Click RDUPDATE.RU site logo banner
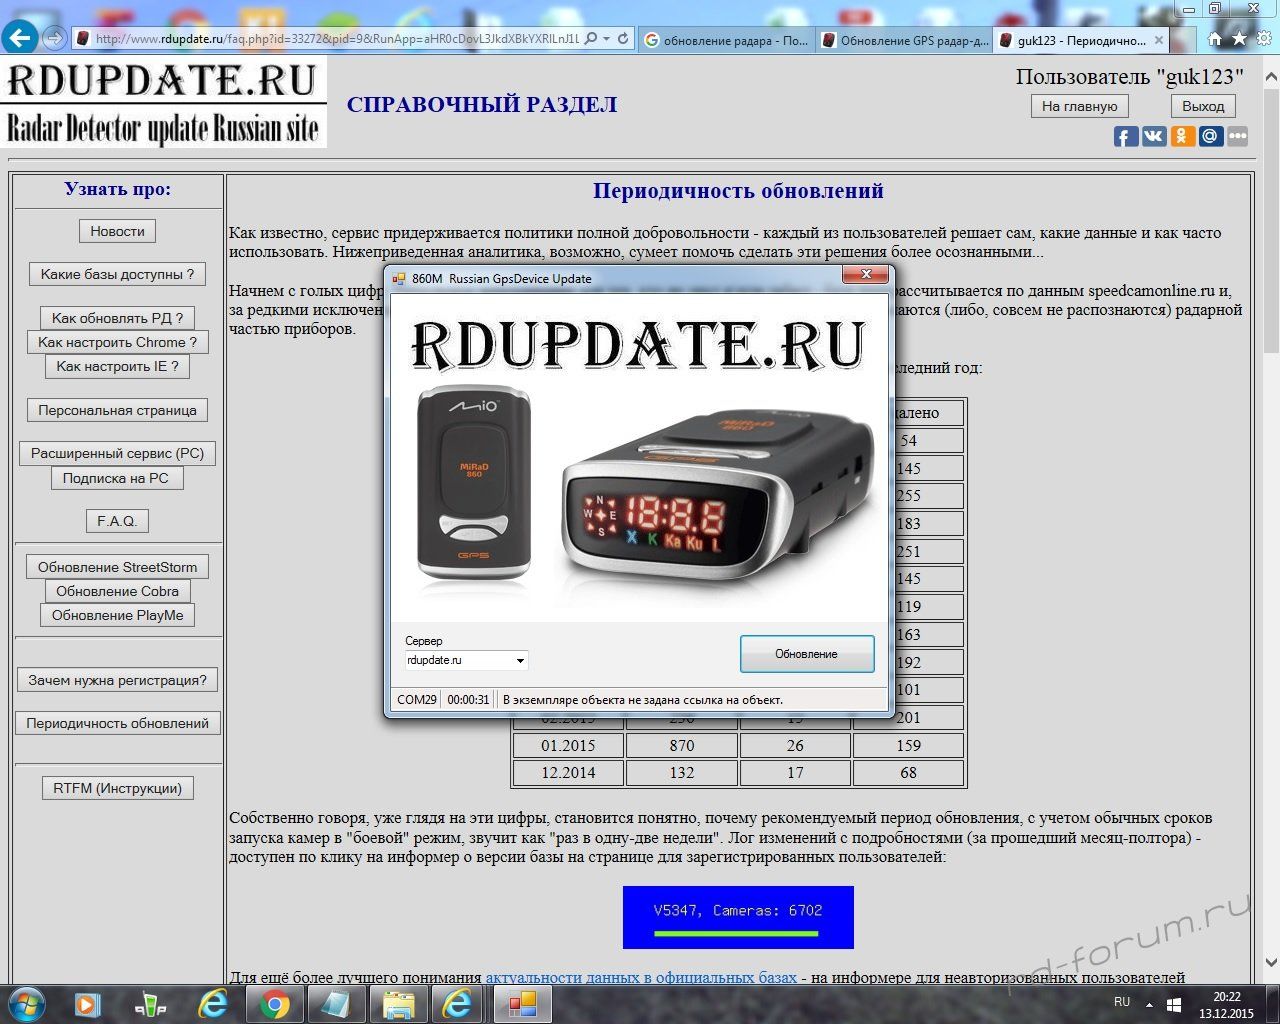The width and height of the screenshot is (1280, 1024). pos(164,102)
